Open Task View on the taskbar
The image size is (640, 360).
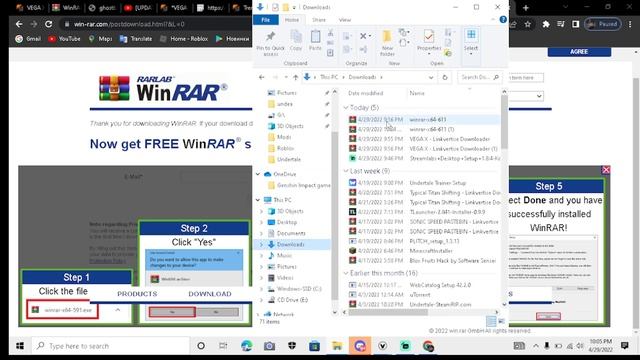223,346
